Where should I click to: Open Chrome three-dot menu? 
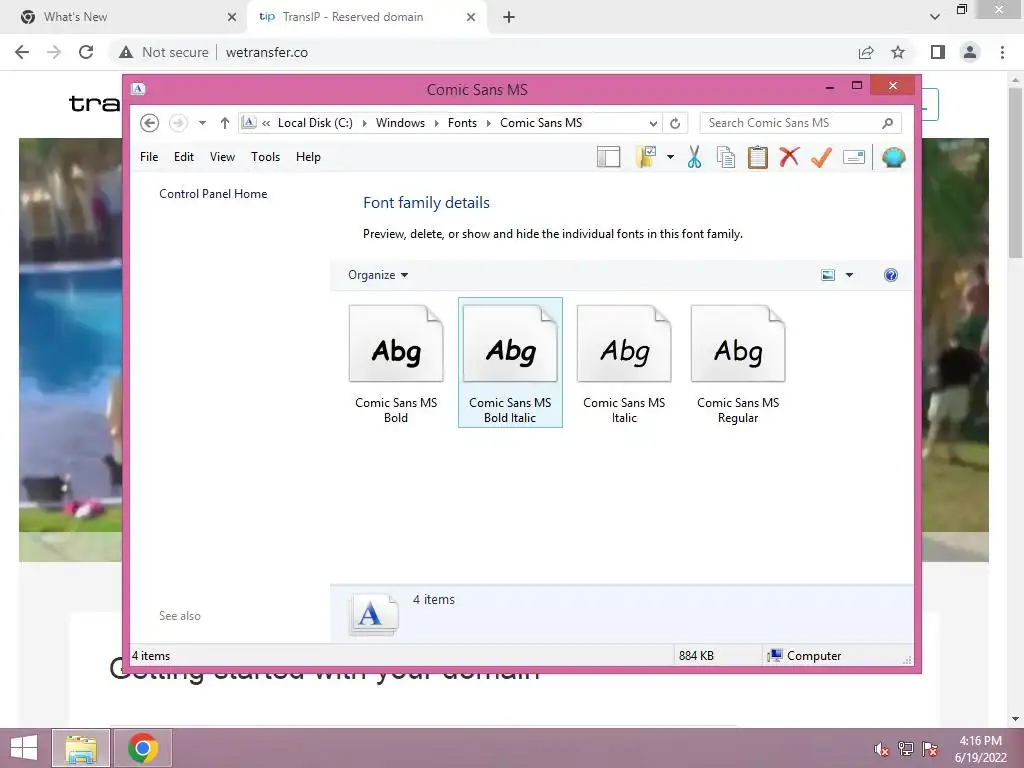[x=1002, y=52]
